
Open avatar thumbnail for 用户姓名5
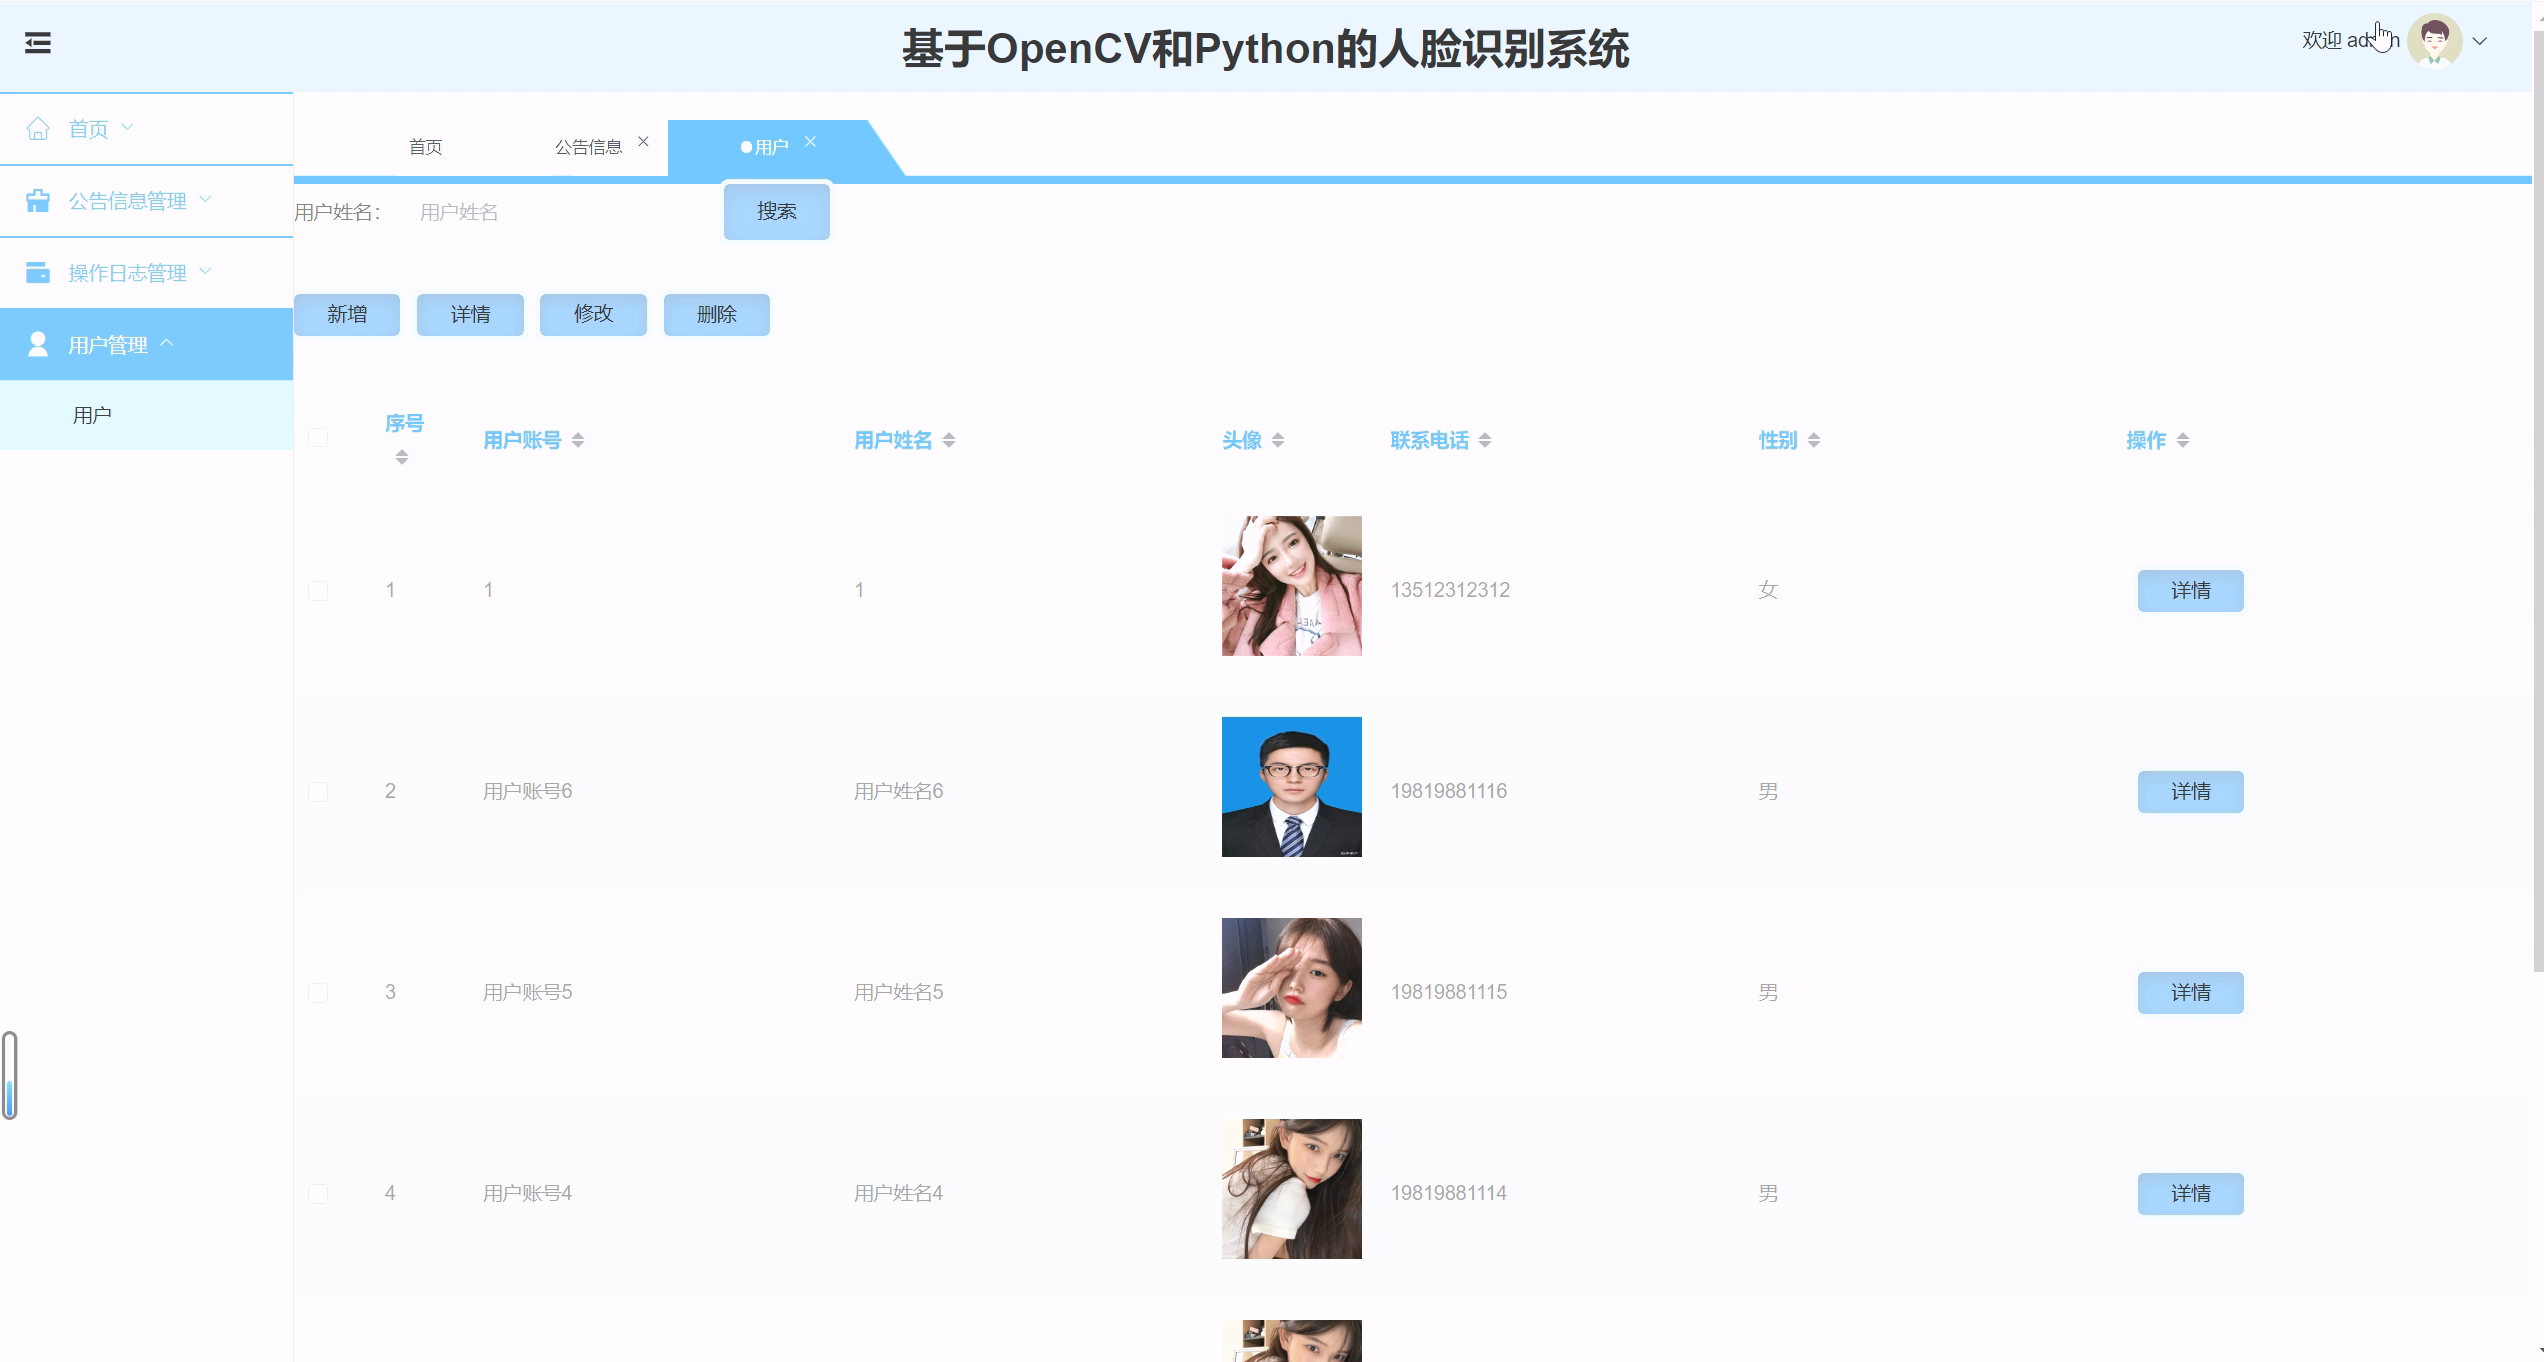click(x=1292, y=988)
